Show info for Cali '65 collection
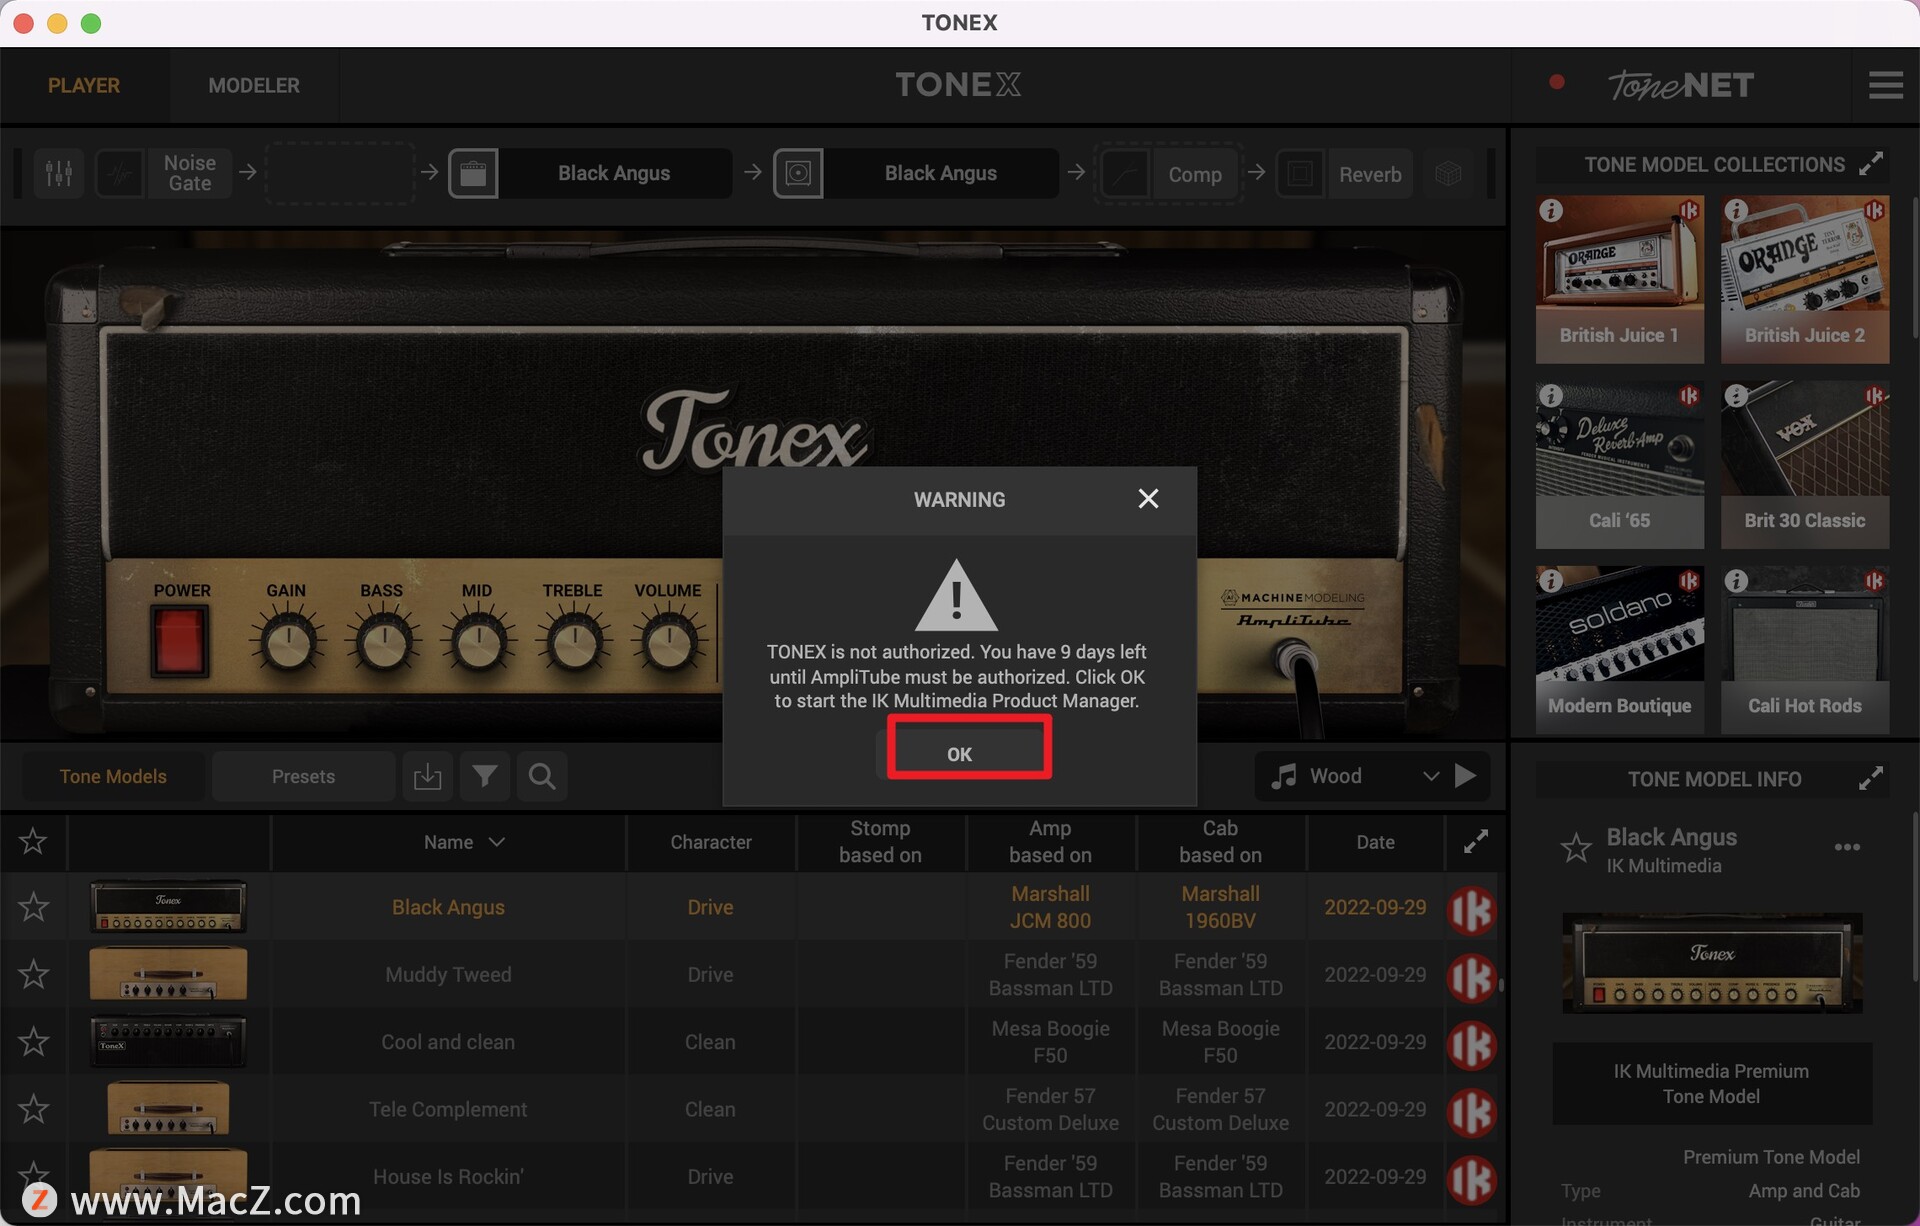 pos(1551,395)
